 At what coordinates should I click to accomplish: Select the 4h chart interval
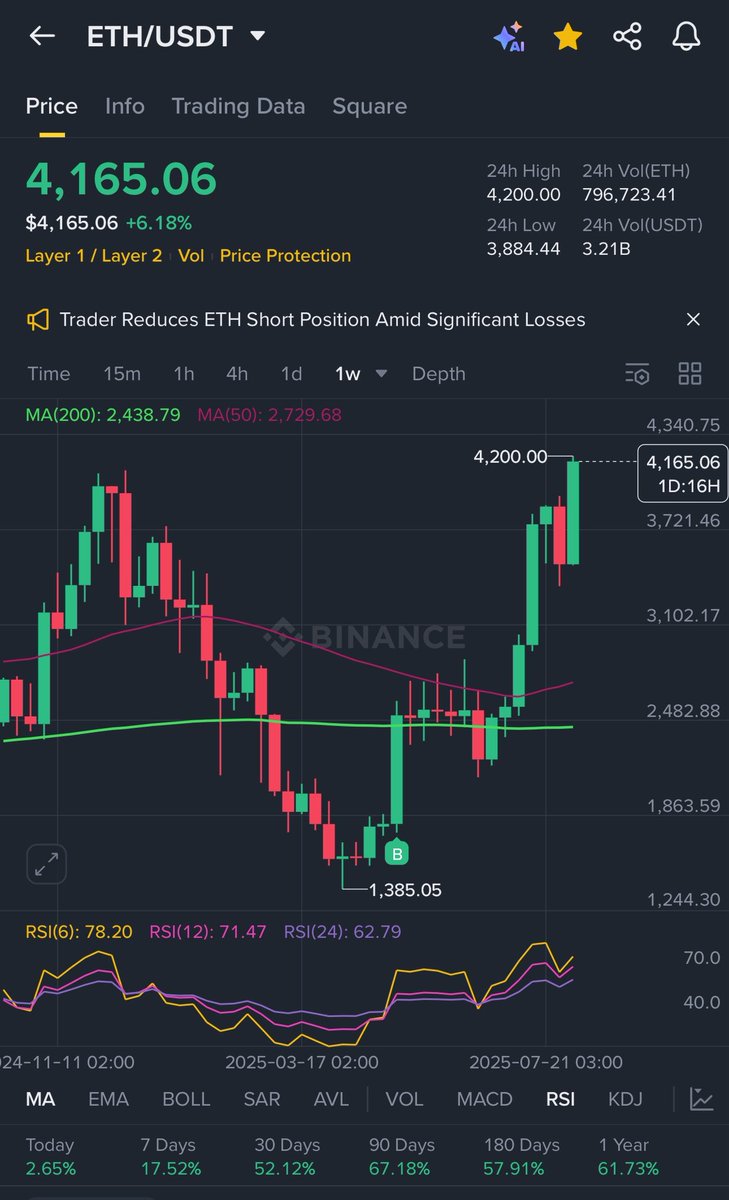(x=237, y=374)
